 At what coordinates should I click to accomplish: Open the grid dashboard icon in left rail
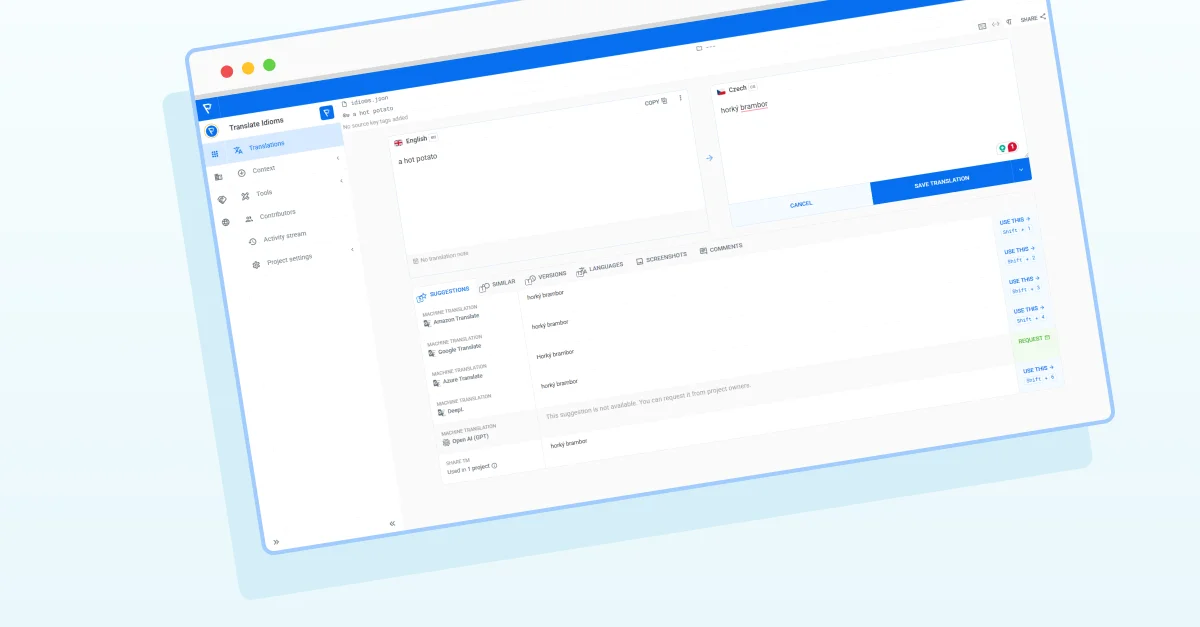coord(214,154)
